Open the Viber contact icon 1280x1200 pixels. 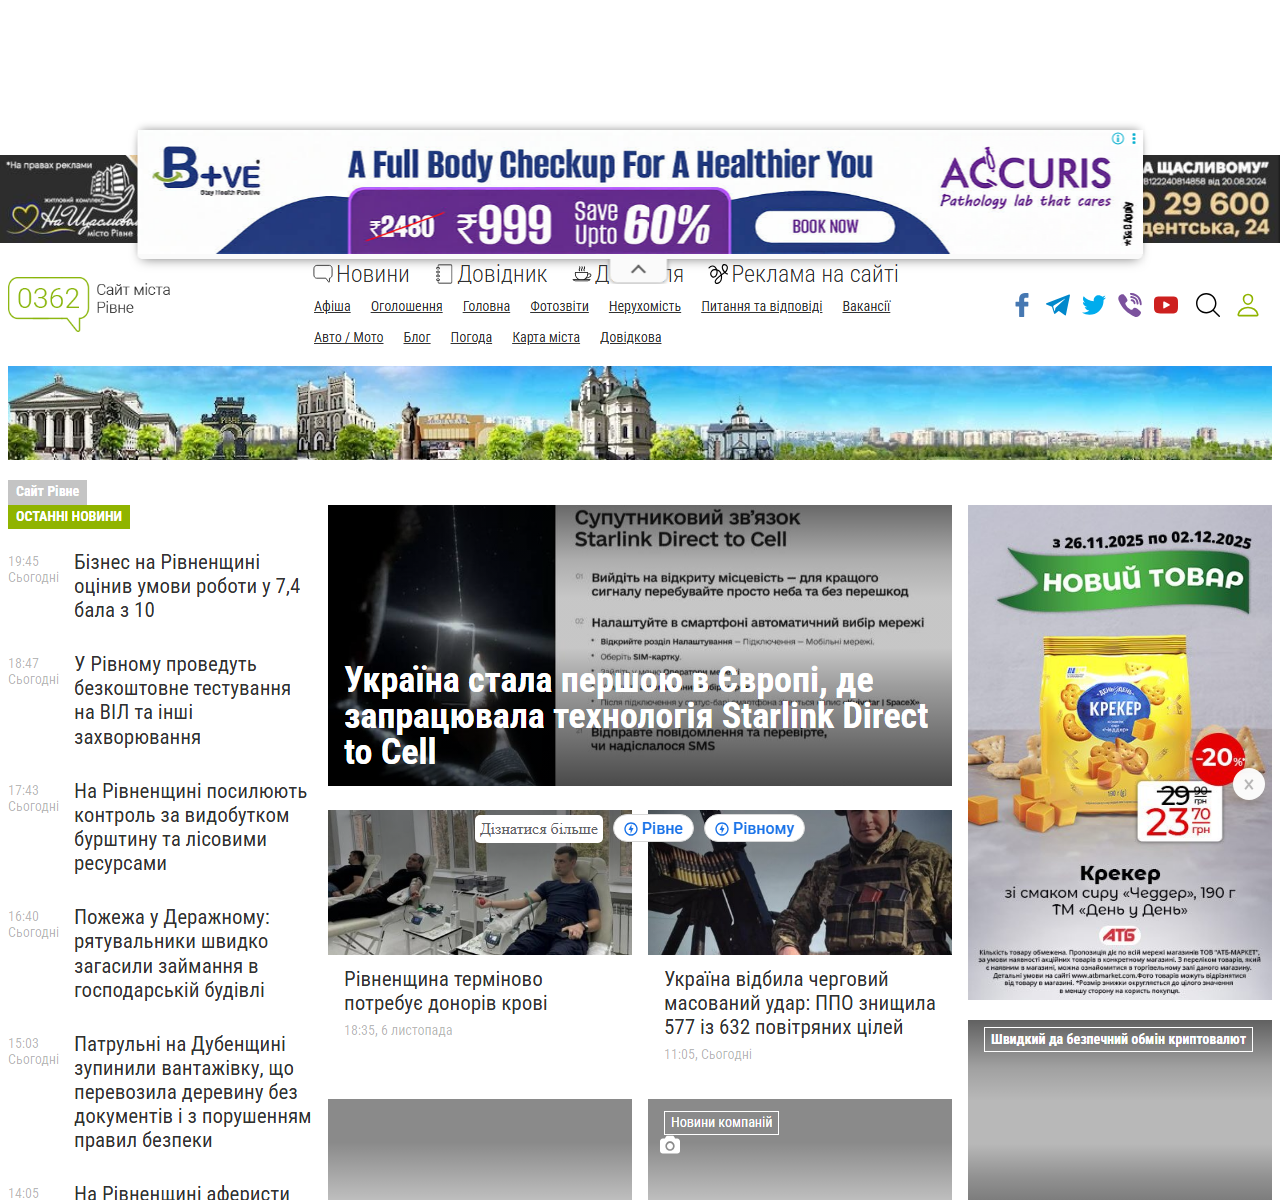tap(1130, 305)
